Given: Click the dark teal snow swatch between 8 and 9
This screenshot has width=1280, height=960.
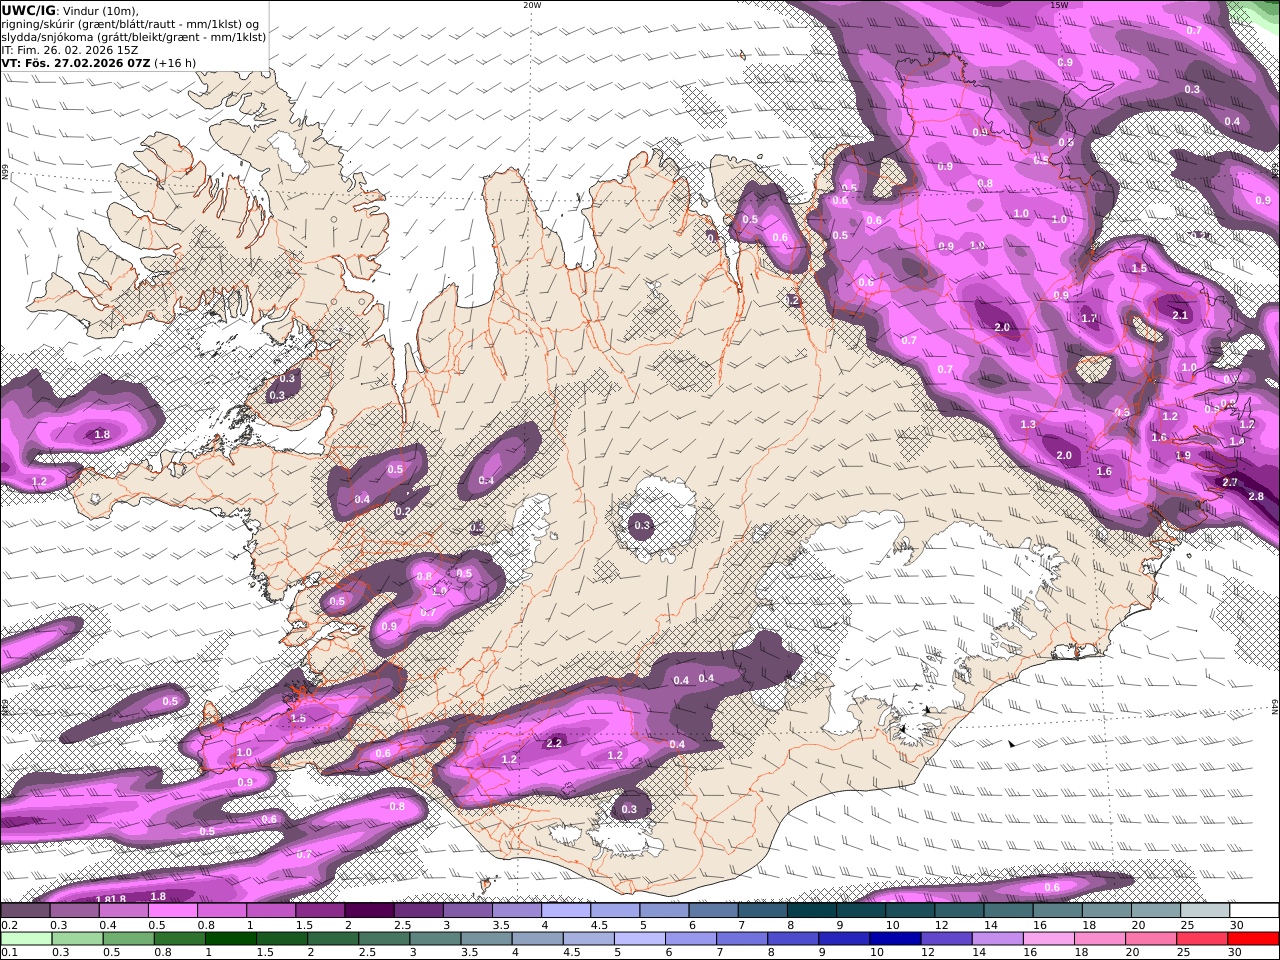Looking at the screenshot, I should coord(811,911).
